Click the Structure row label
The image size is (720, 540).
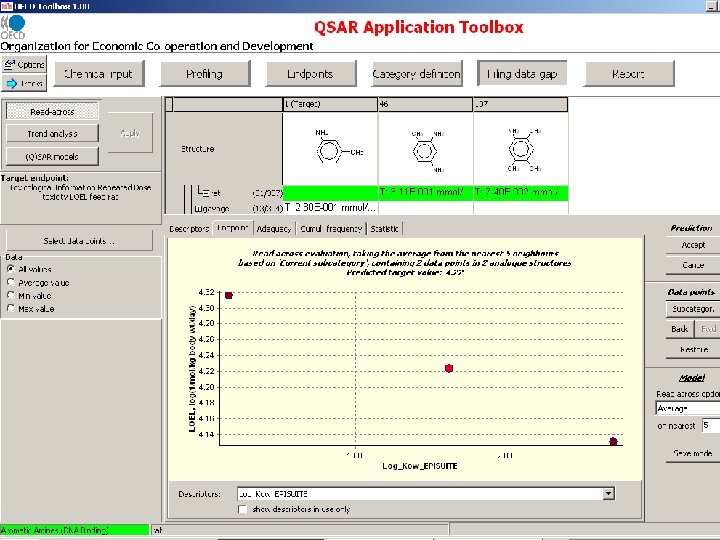tap(197, 149)
